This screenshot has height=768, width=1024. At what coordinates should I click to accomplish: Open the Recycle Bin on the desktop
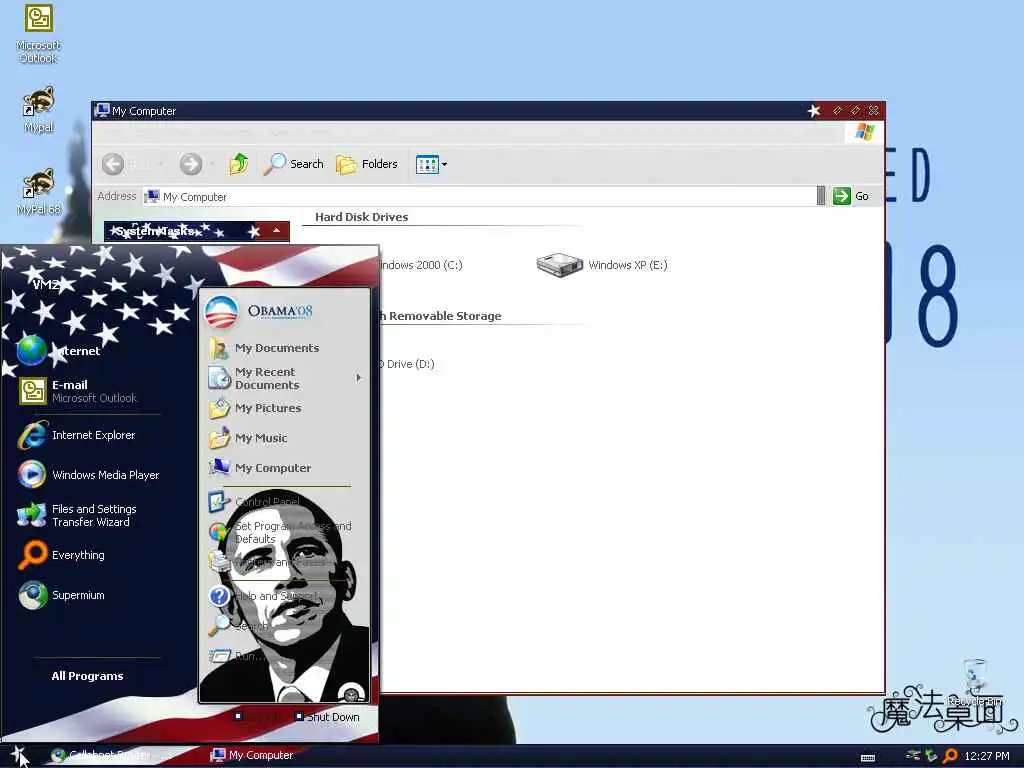[974, 681]
